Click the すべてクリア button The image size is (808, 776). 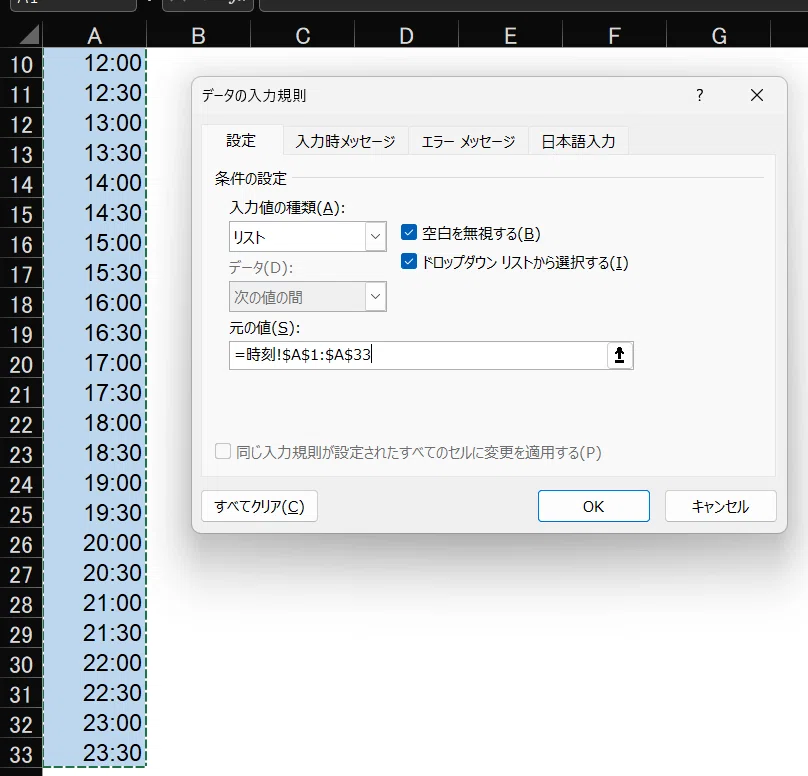(259, 506)
